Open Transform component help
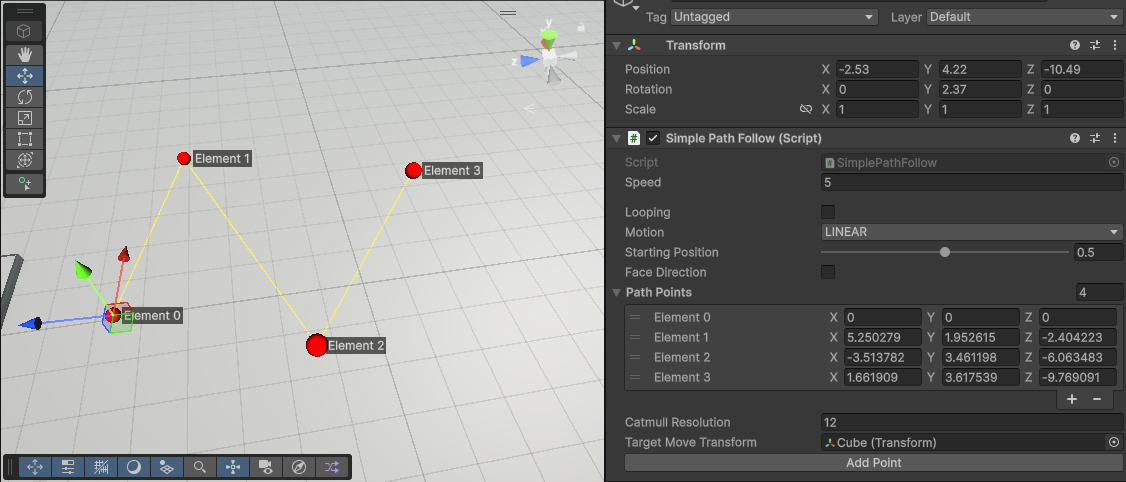 point(1075,45)
